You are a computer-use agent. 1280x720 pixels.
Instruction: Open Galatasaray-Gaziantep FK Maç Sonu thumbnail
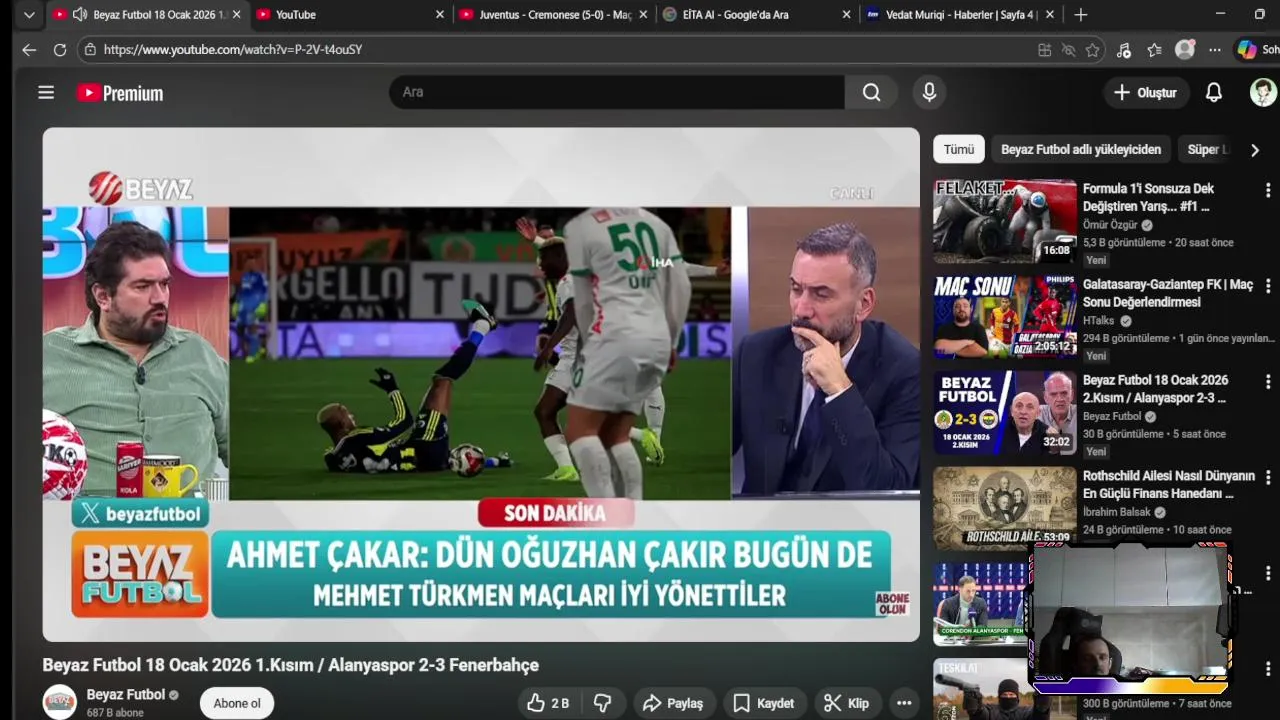(x=1005, y=317)
